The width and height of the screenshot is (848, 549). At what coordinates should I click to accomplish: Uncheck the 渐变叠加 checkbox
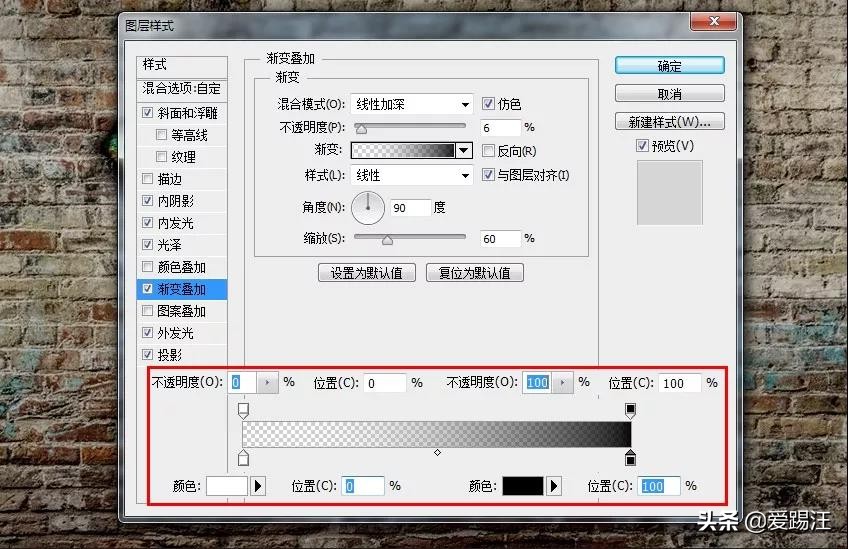147,289
